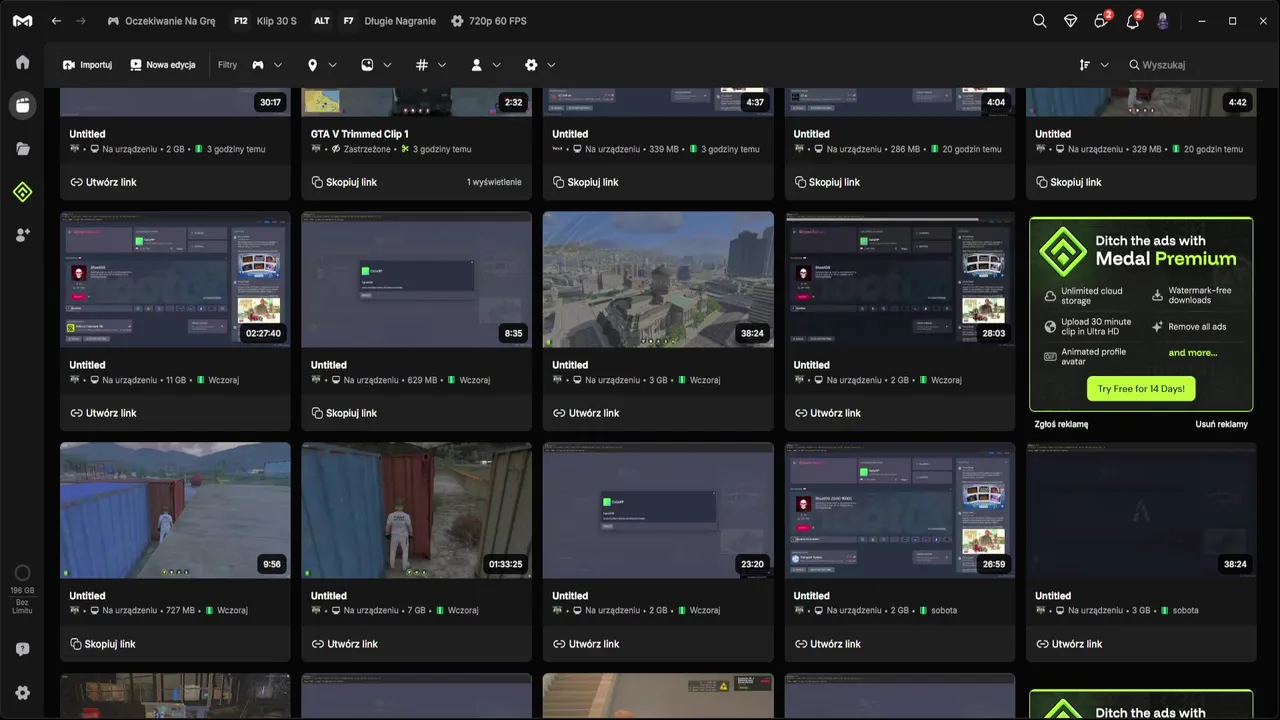Screen dimensions: 1280x720
Task: Copy link for the 339 MB clip
Action: 586,182
